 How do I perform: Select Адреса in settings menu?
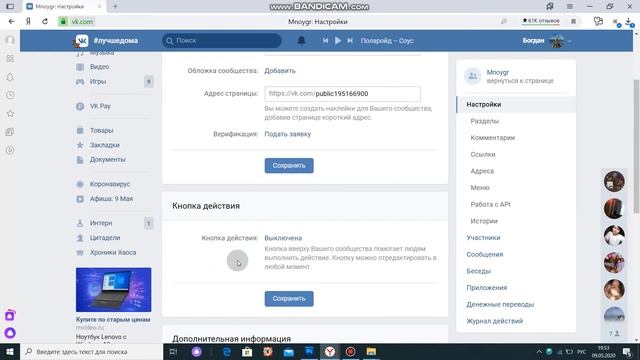[x=482, y=171]
